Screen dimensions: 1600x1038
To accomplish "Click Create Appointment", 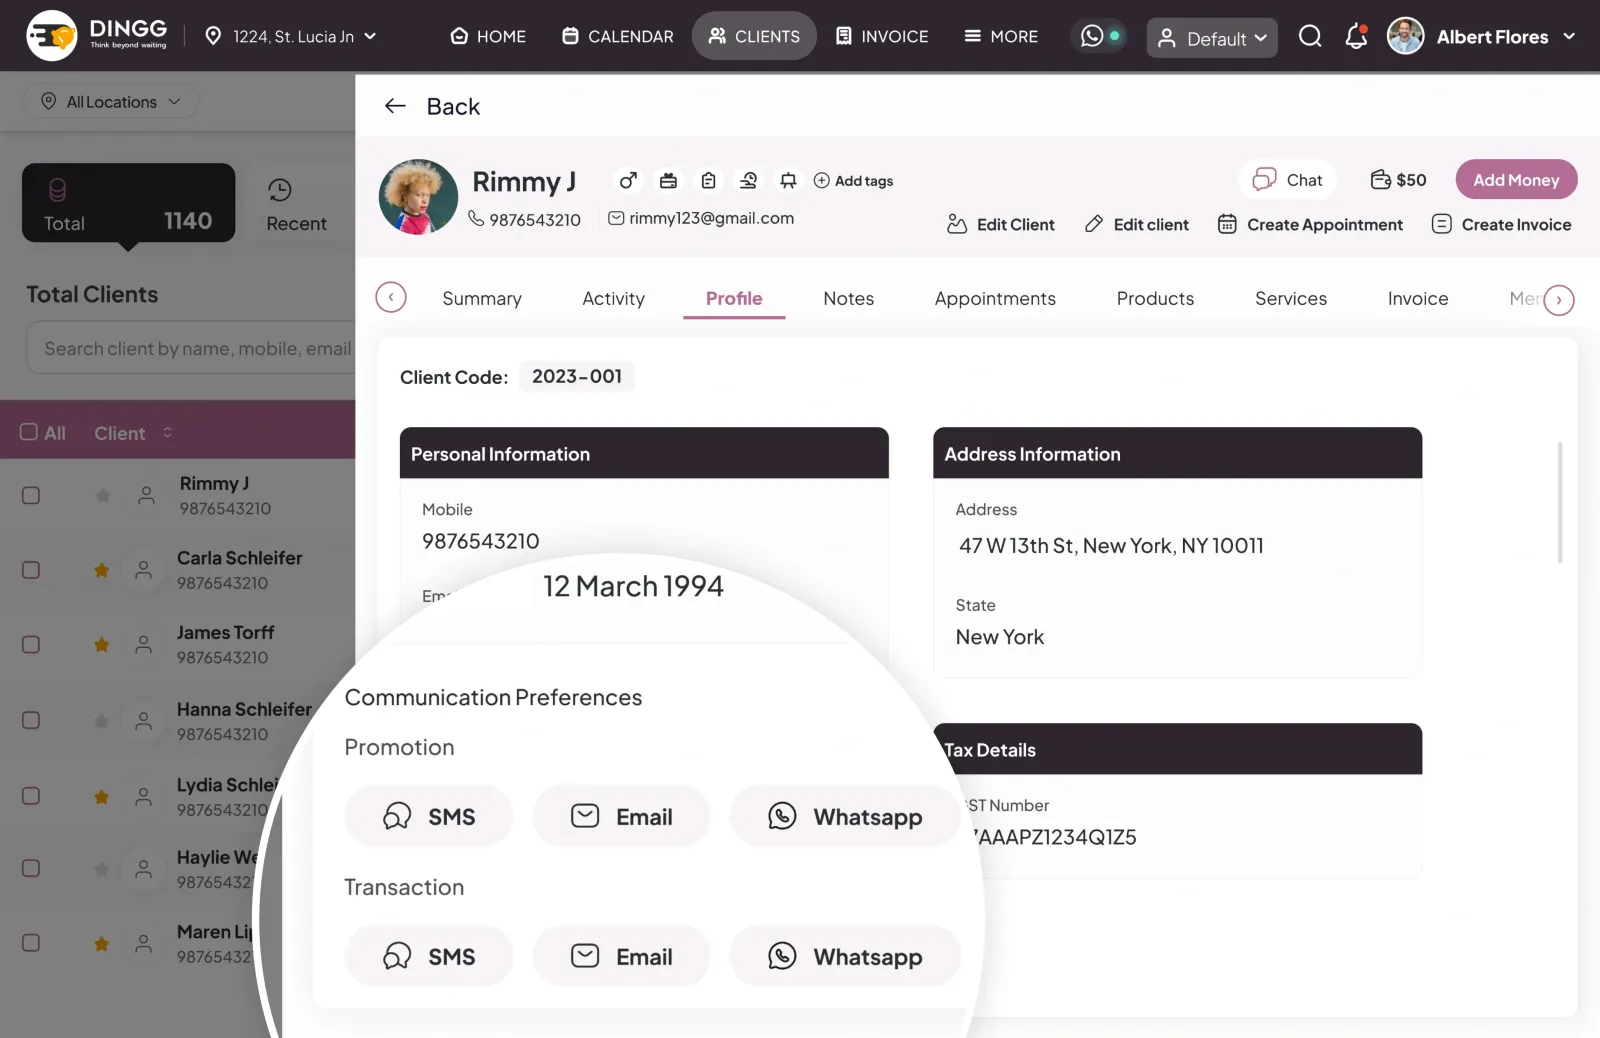I will 1310,224.
